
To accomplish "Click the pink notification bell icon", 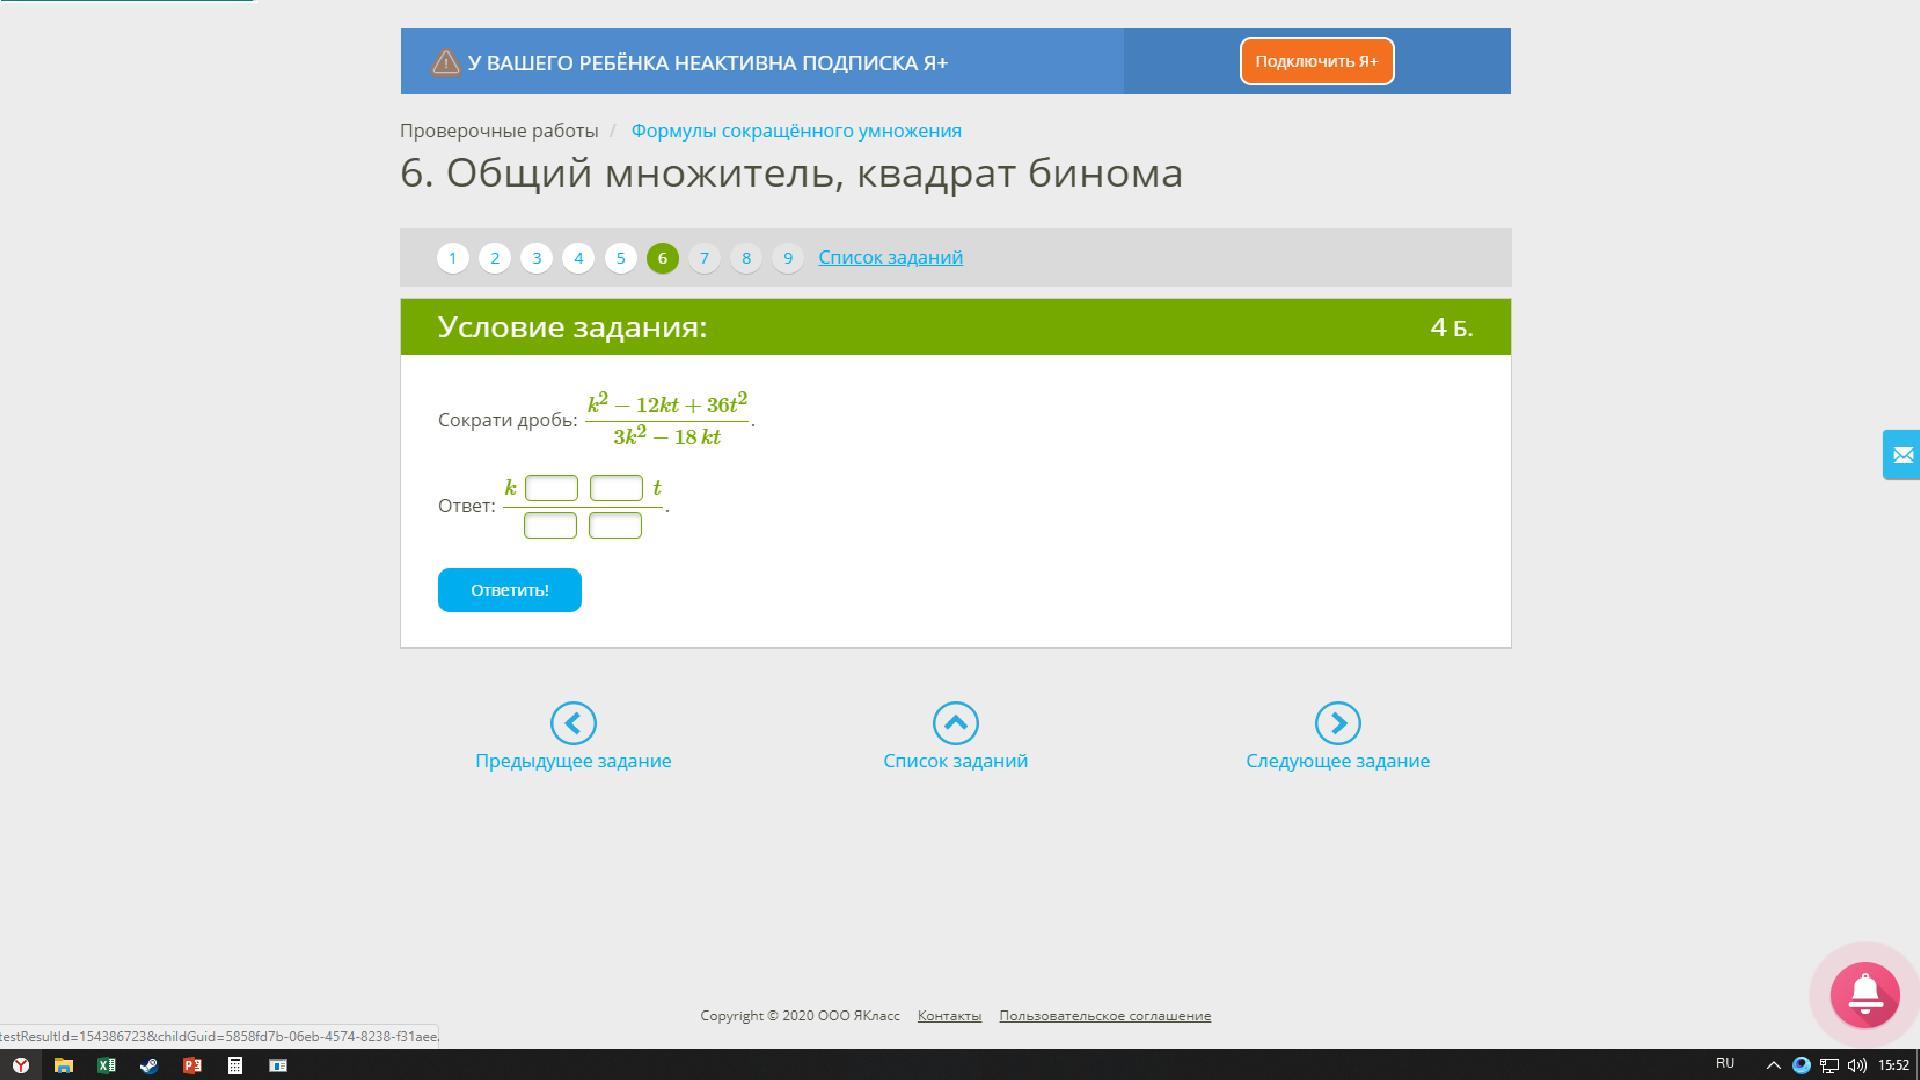I will tap(1864, 993).
